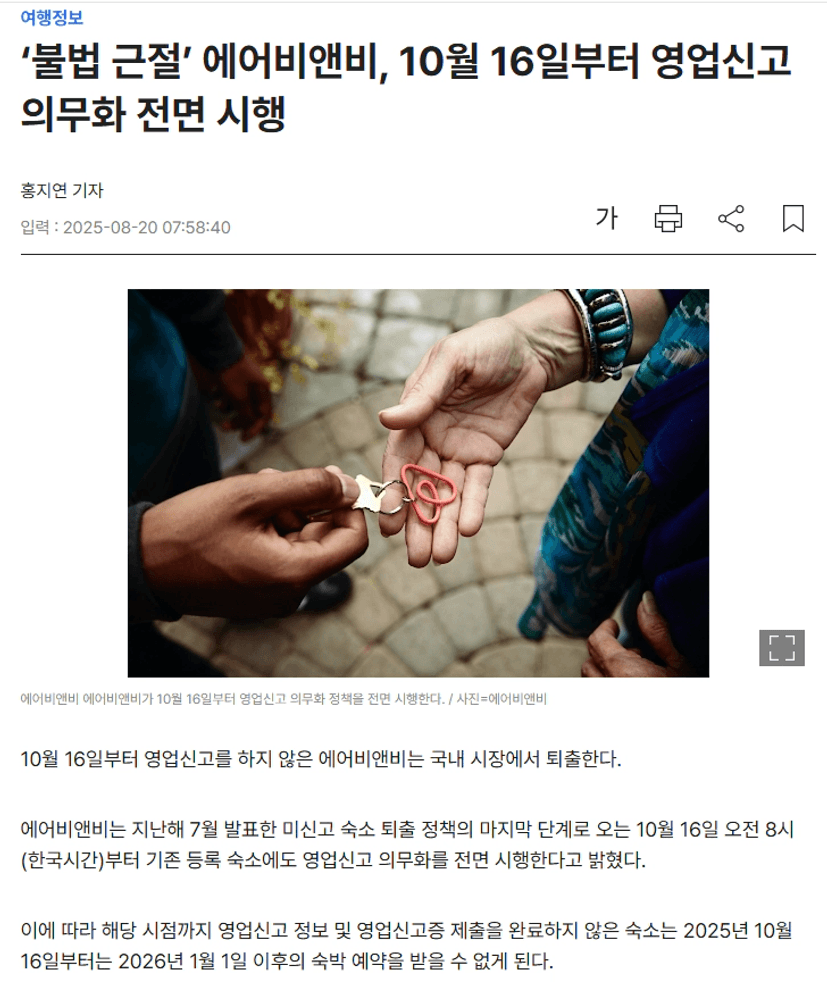Bookmark this article with bookmark icon

tap(793, 218)
